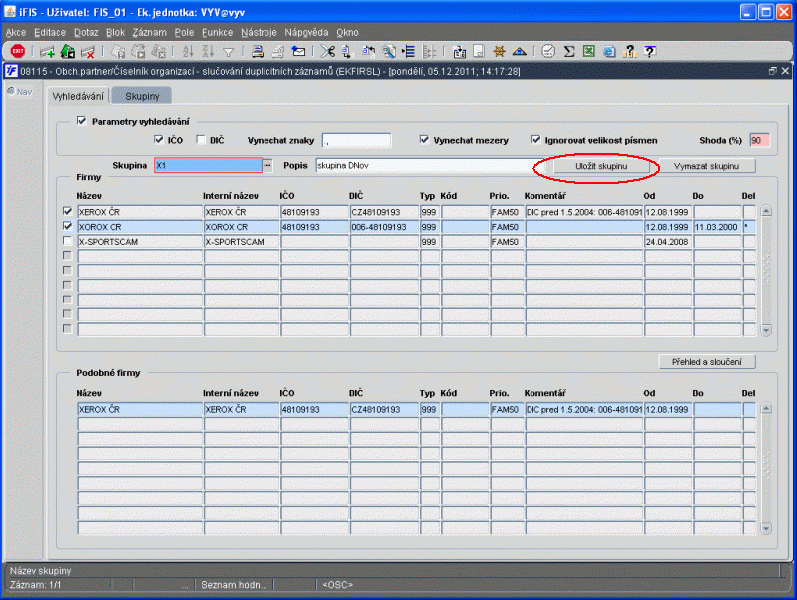
Task: Click the insert new record icon
Action: pos(47,51)
